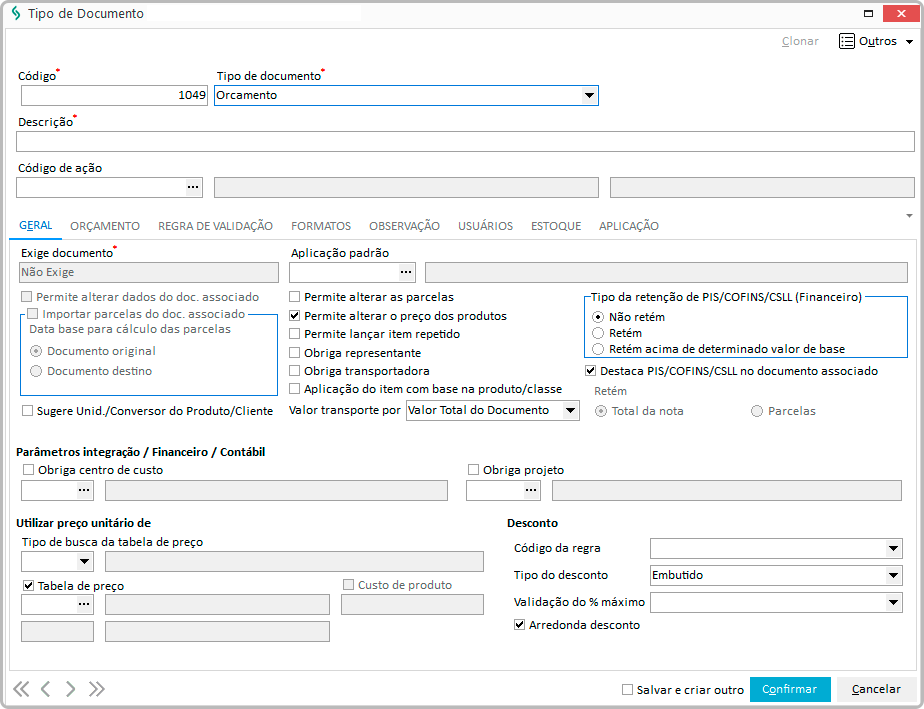Screen dimensions: 924x709
Task: Close the Tipo de Documento window
Action: 901,14
